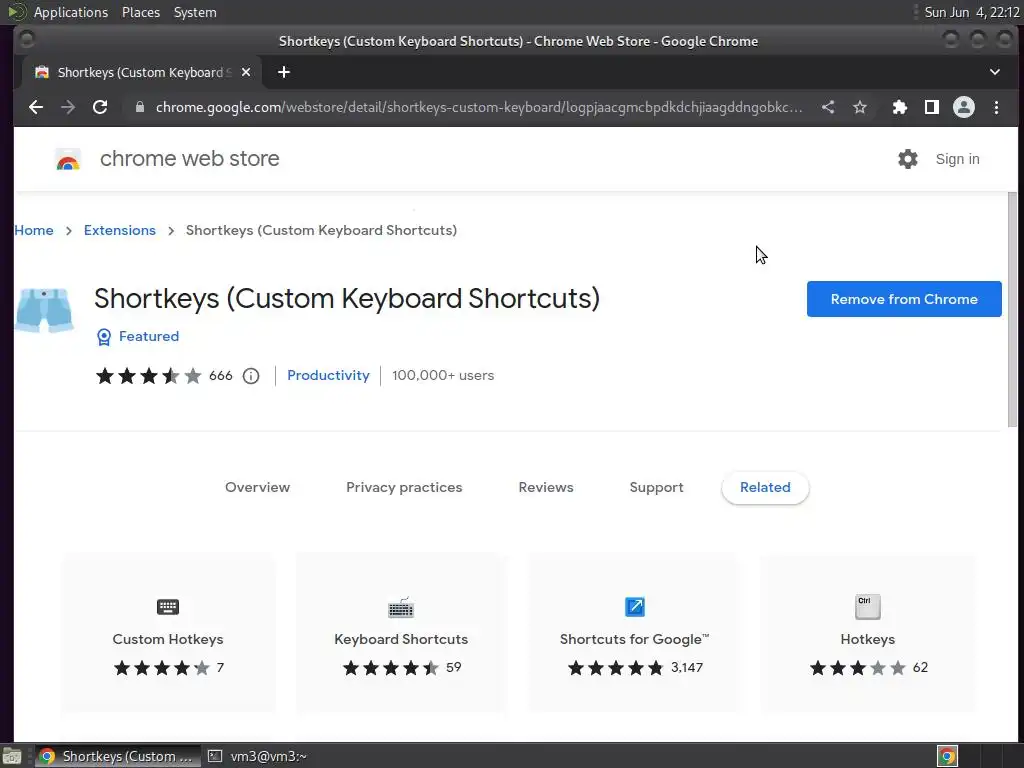The width and height of the screenshot is (1024, 768).
Task: Share this page icon in address bar
Action: coord(828,107)
